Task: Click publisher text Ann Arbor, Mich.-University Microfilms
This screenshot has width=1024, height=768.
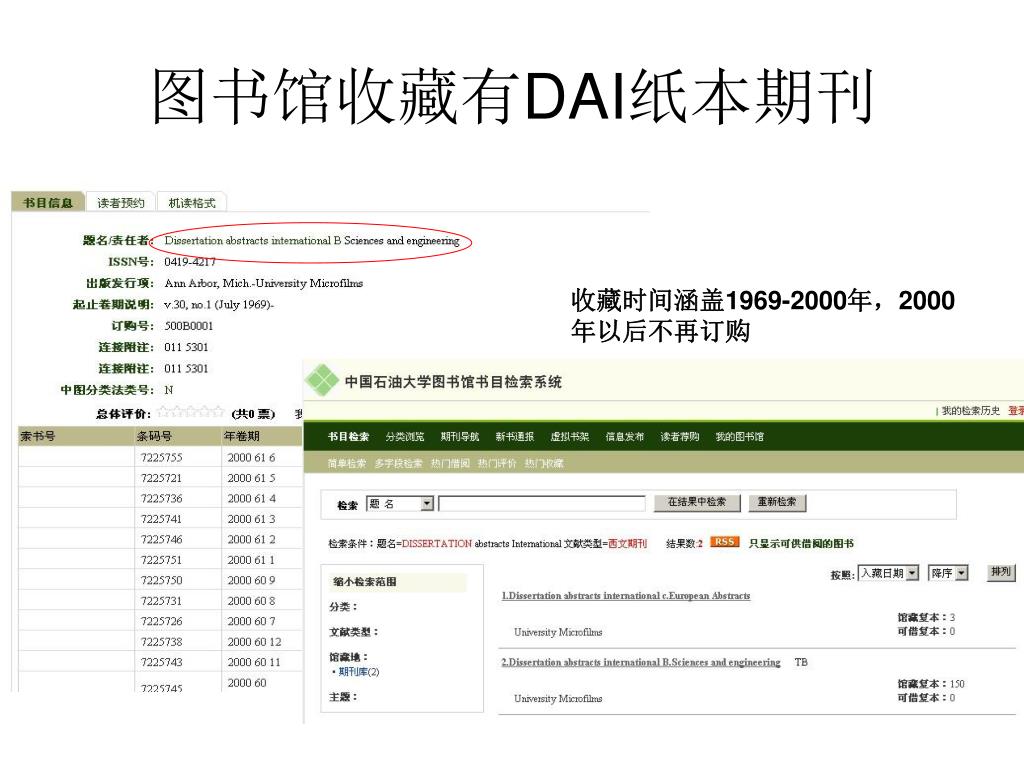Action: [264, 283]
